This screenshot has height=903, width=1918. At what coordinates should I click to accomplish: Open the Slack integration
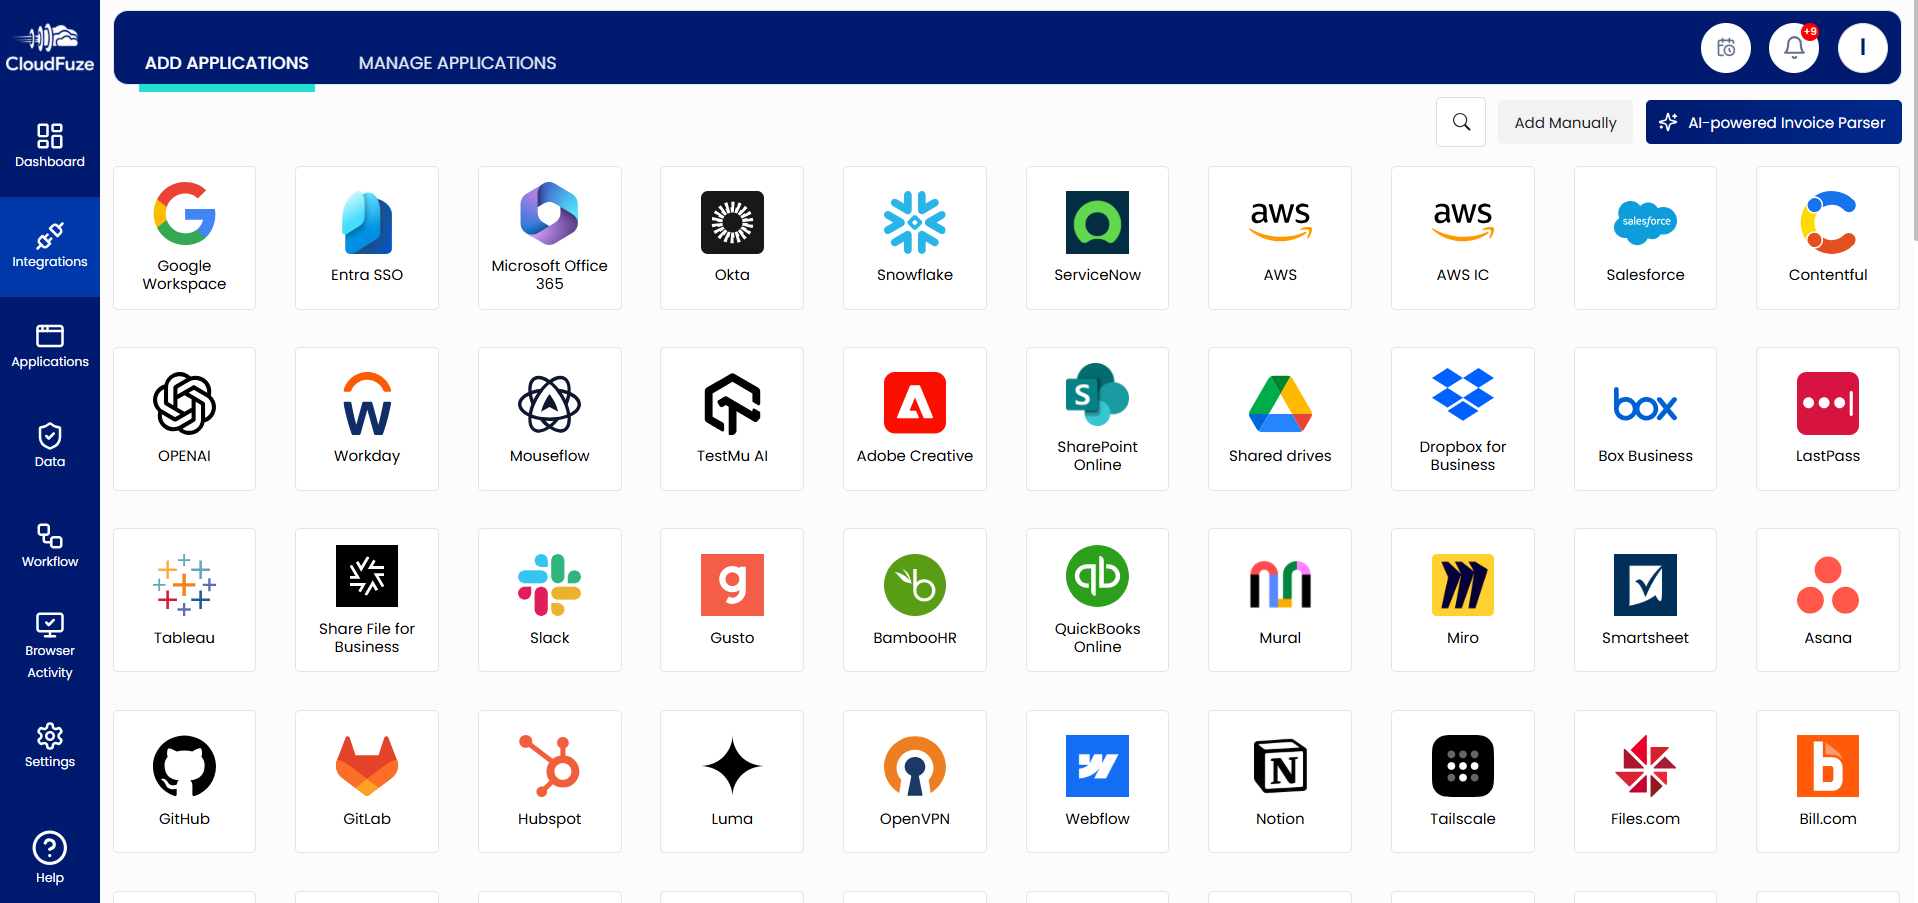549,599
